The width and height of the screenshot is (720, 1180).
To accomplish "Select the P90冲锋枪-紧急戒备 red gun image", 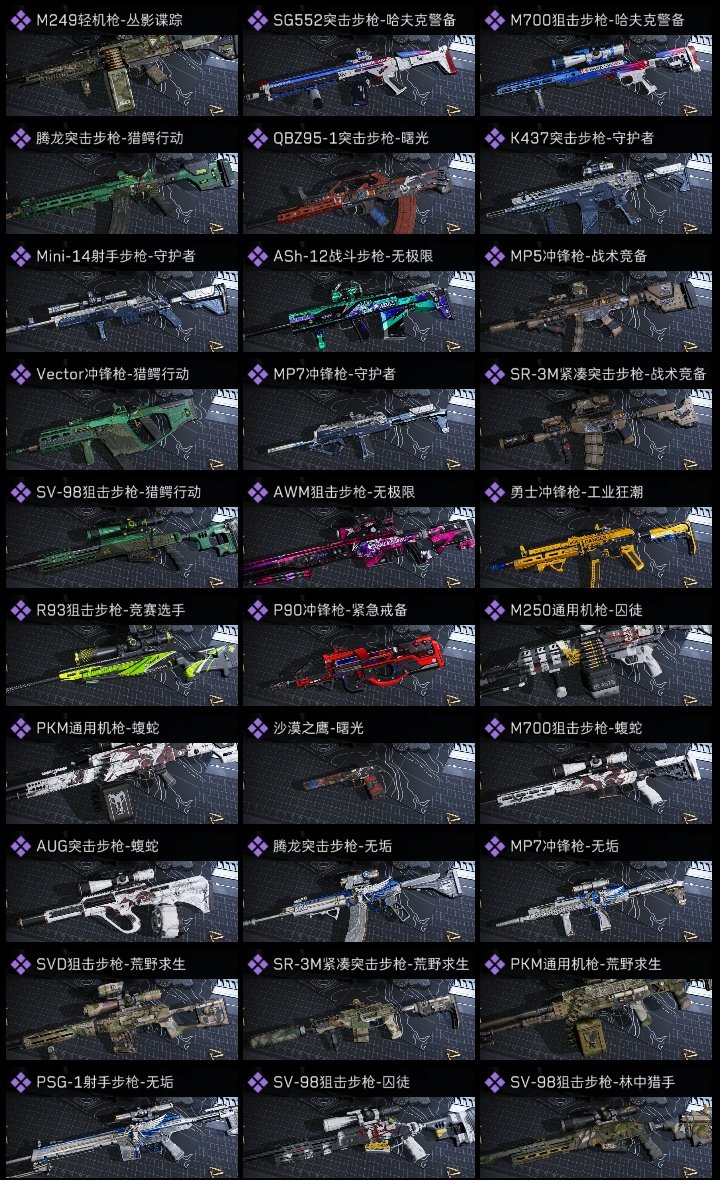I will [359, 665].
